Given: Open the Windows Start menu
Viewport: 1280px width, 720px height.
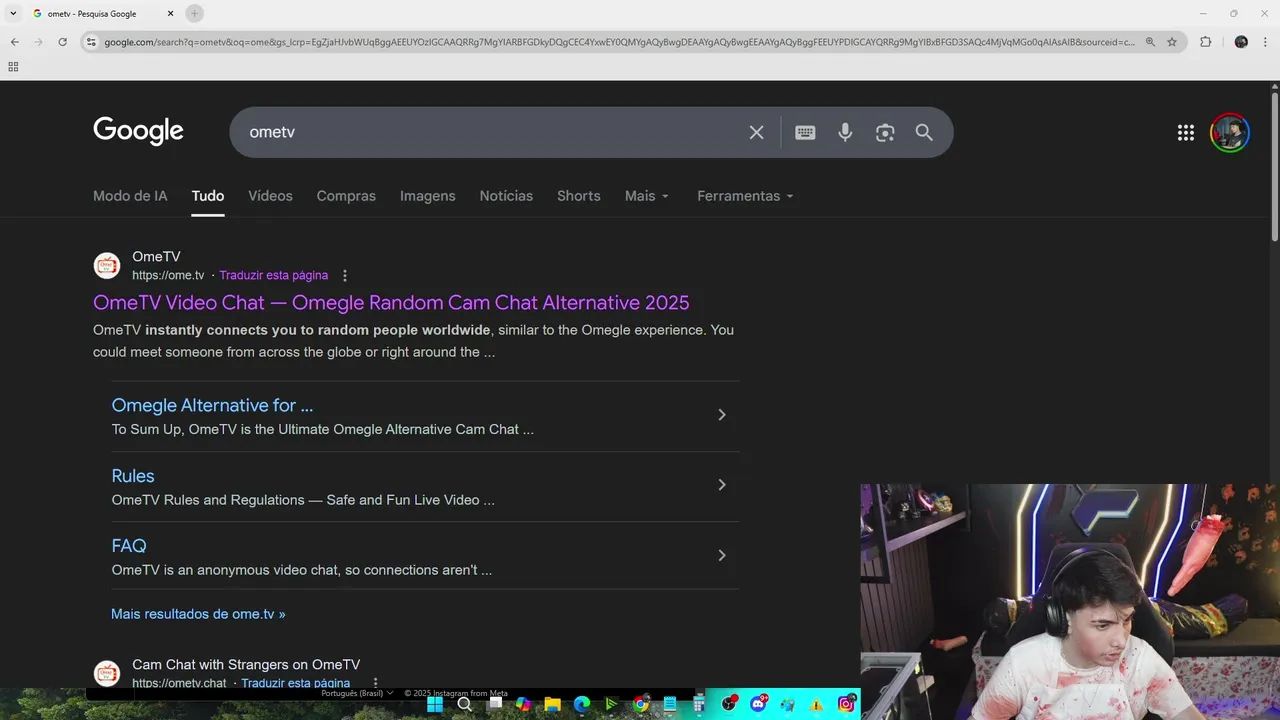Looking at the screenshot, I should click(435, 704).
